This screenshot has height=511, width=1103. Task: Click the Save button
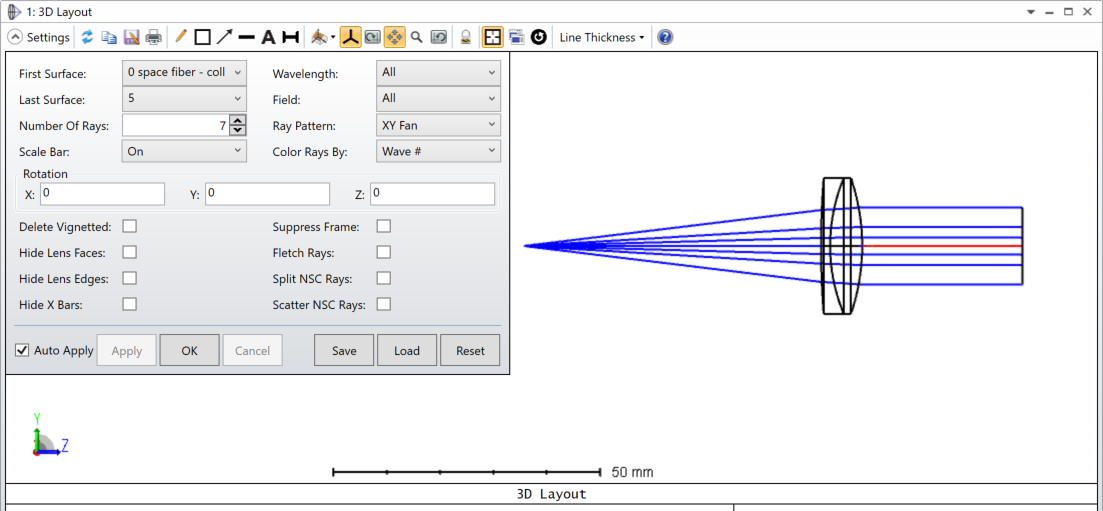click(x=344, y=351)
